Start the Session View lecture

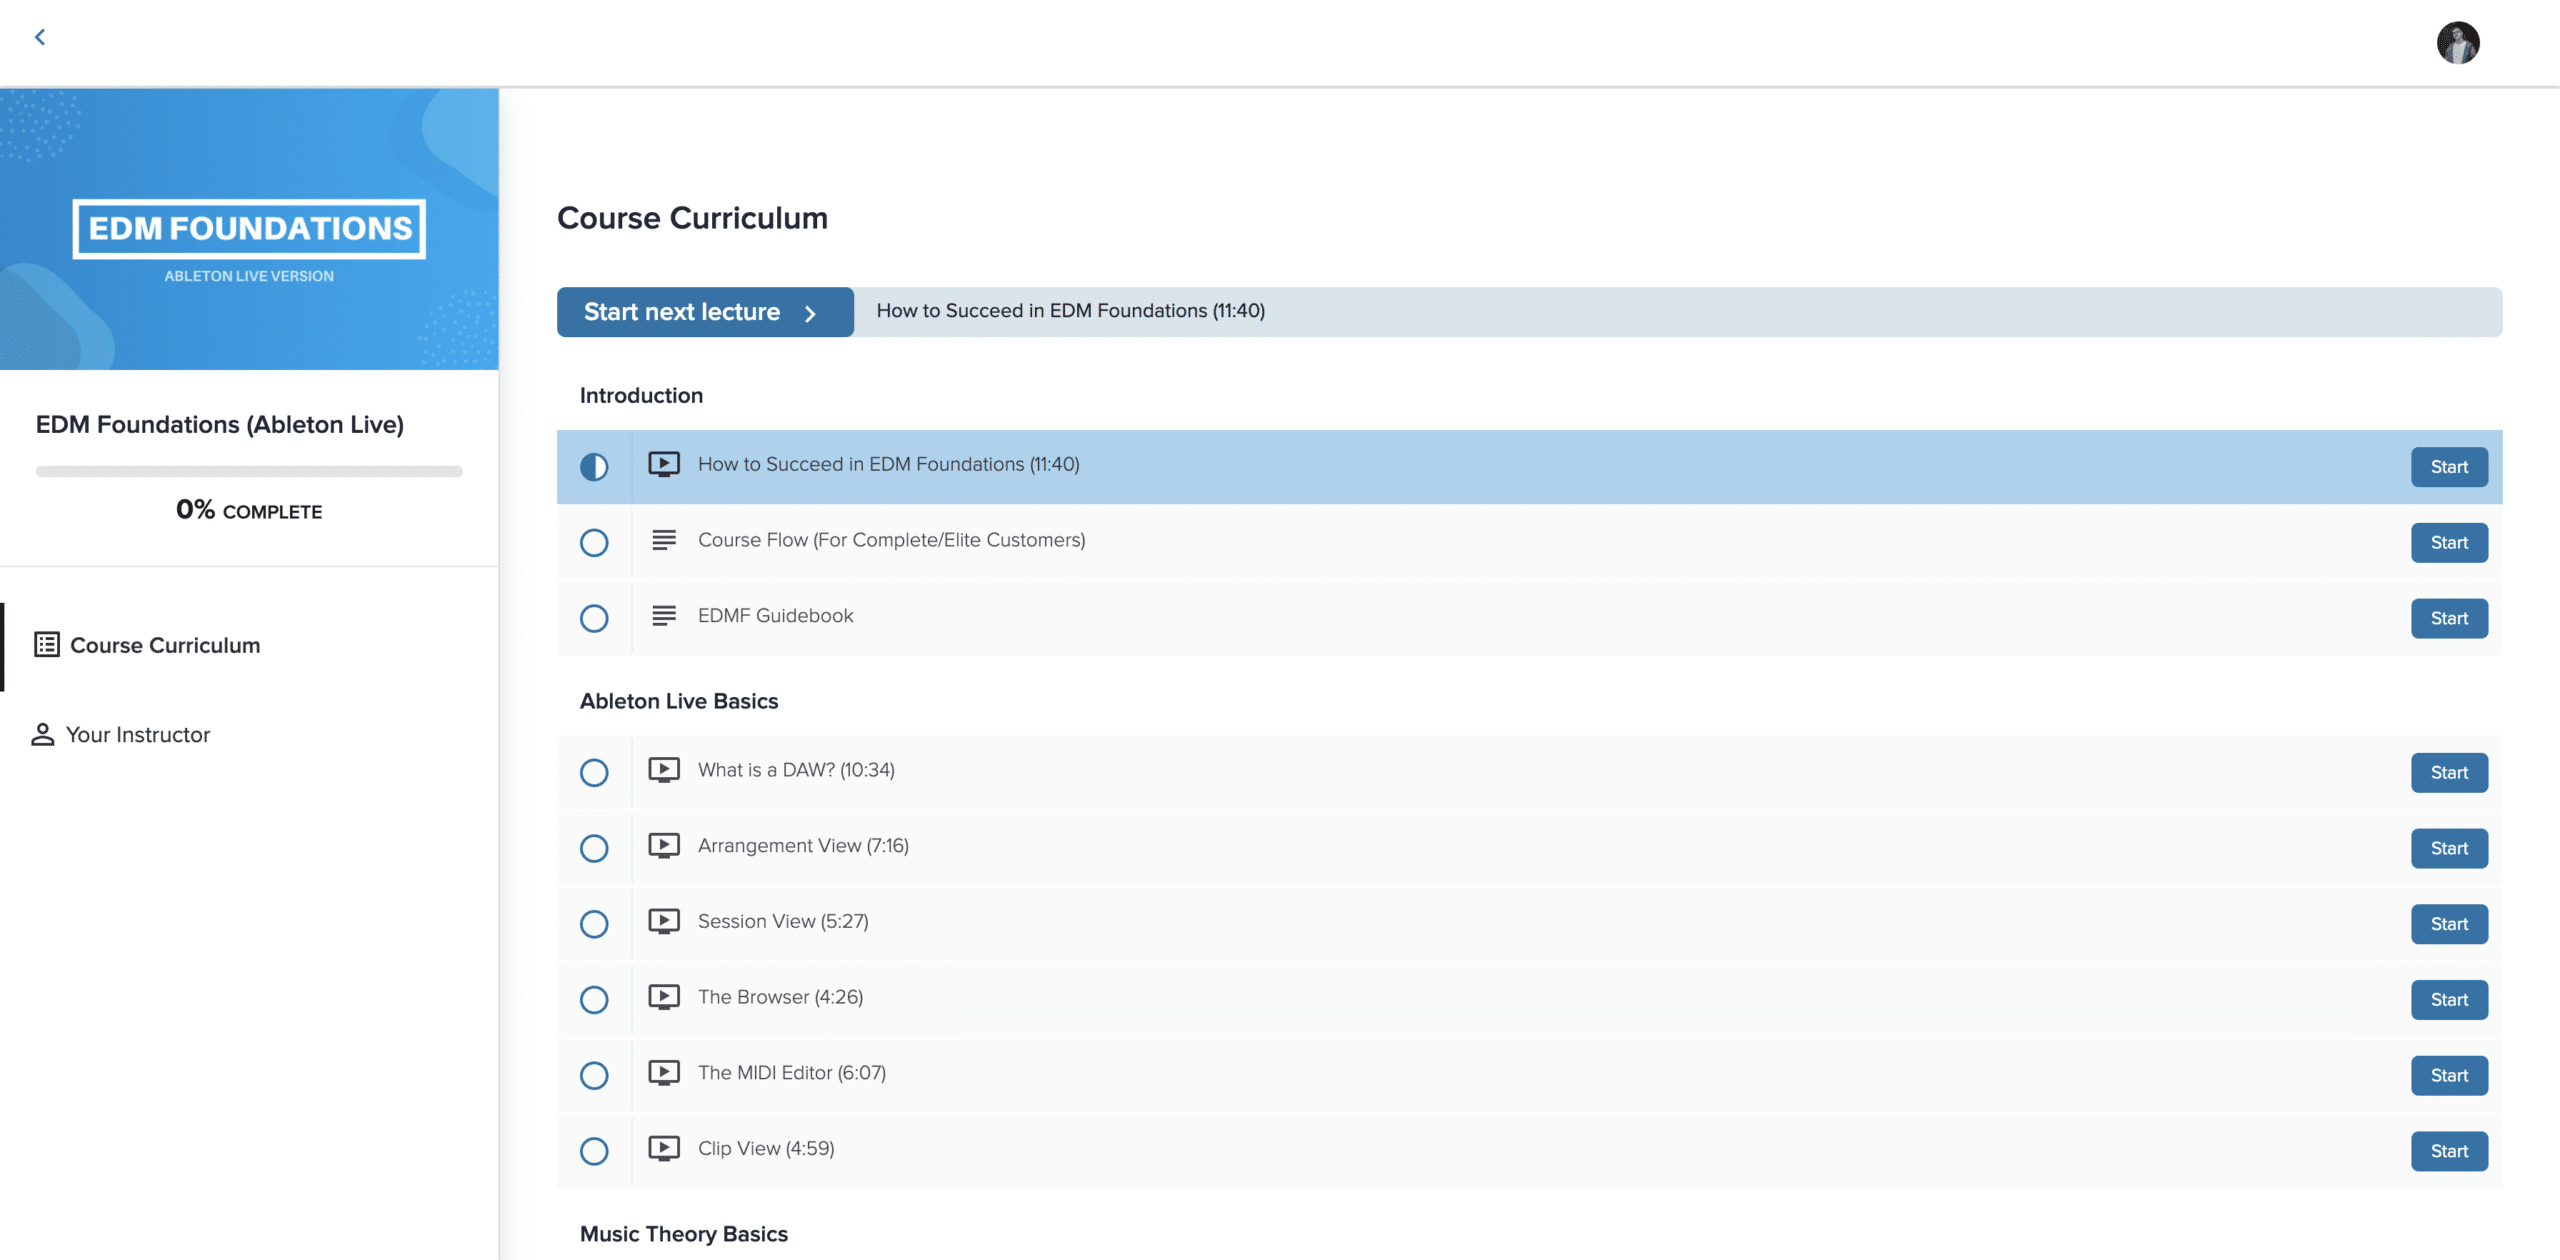(x=2449, y=924)
